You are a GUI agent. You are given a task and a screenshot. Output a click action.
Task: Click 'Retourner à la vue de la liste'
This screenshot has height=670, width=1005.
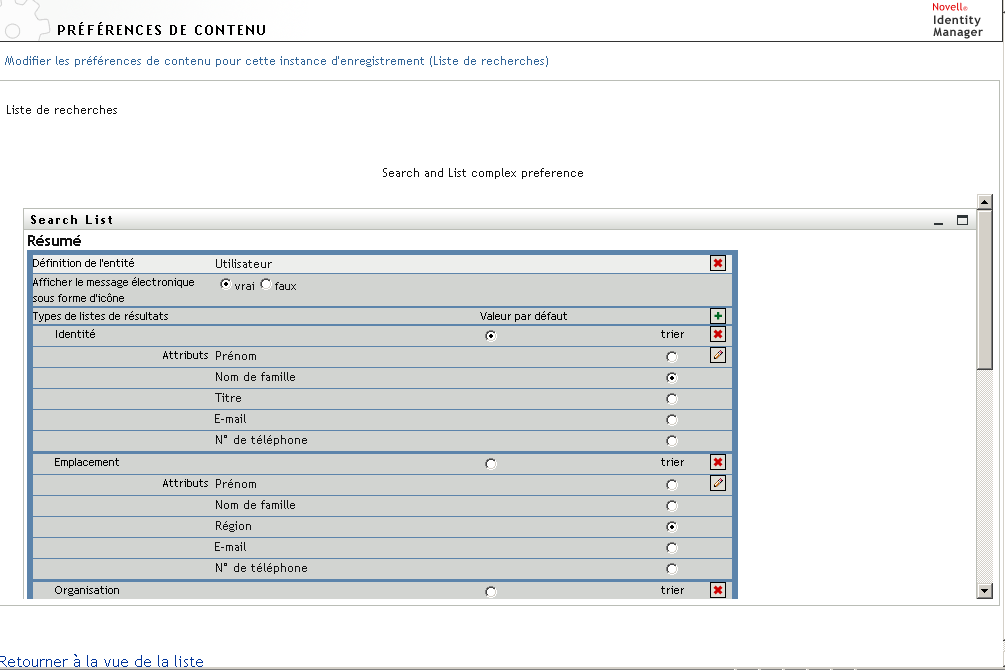coord(102,661)
